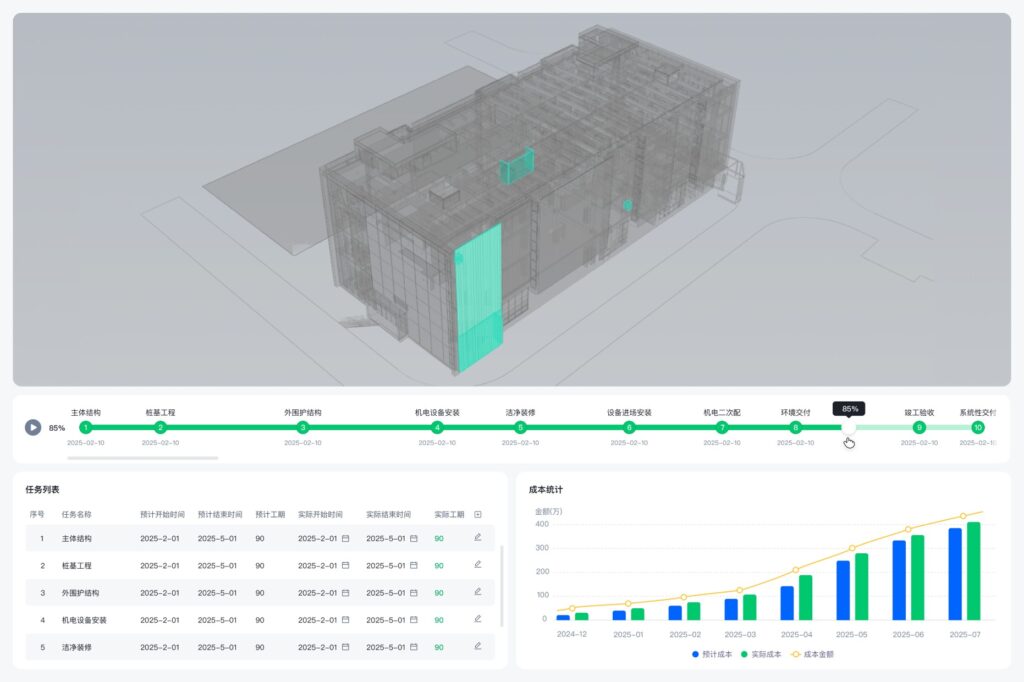The width and height of the screenshot is (1024, 682).
Task: Click the 85% progress handle on the timeline
Action: (x=848, y=427)
